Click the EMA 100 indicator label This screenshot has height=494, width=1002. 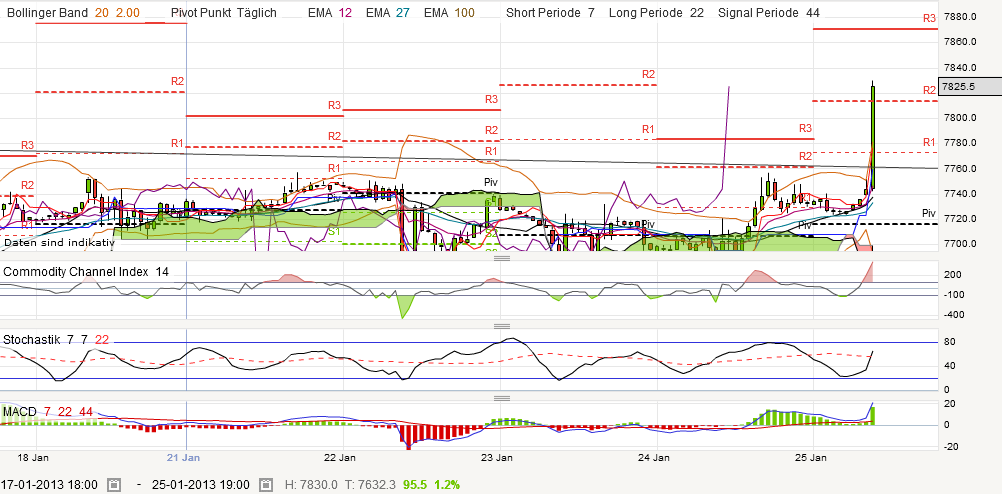tap(449, 13)
